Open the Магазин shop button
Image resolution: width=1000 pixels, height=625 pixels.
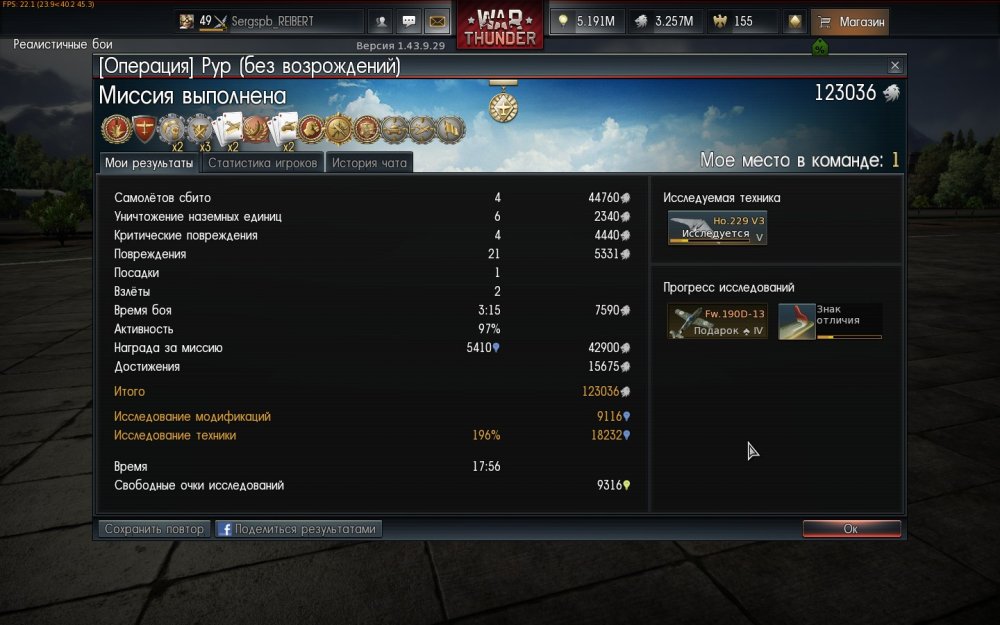click(850, 22)
